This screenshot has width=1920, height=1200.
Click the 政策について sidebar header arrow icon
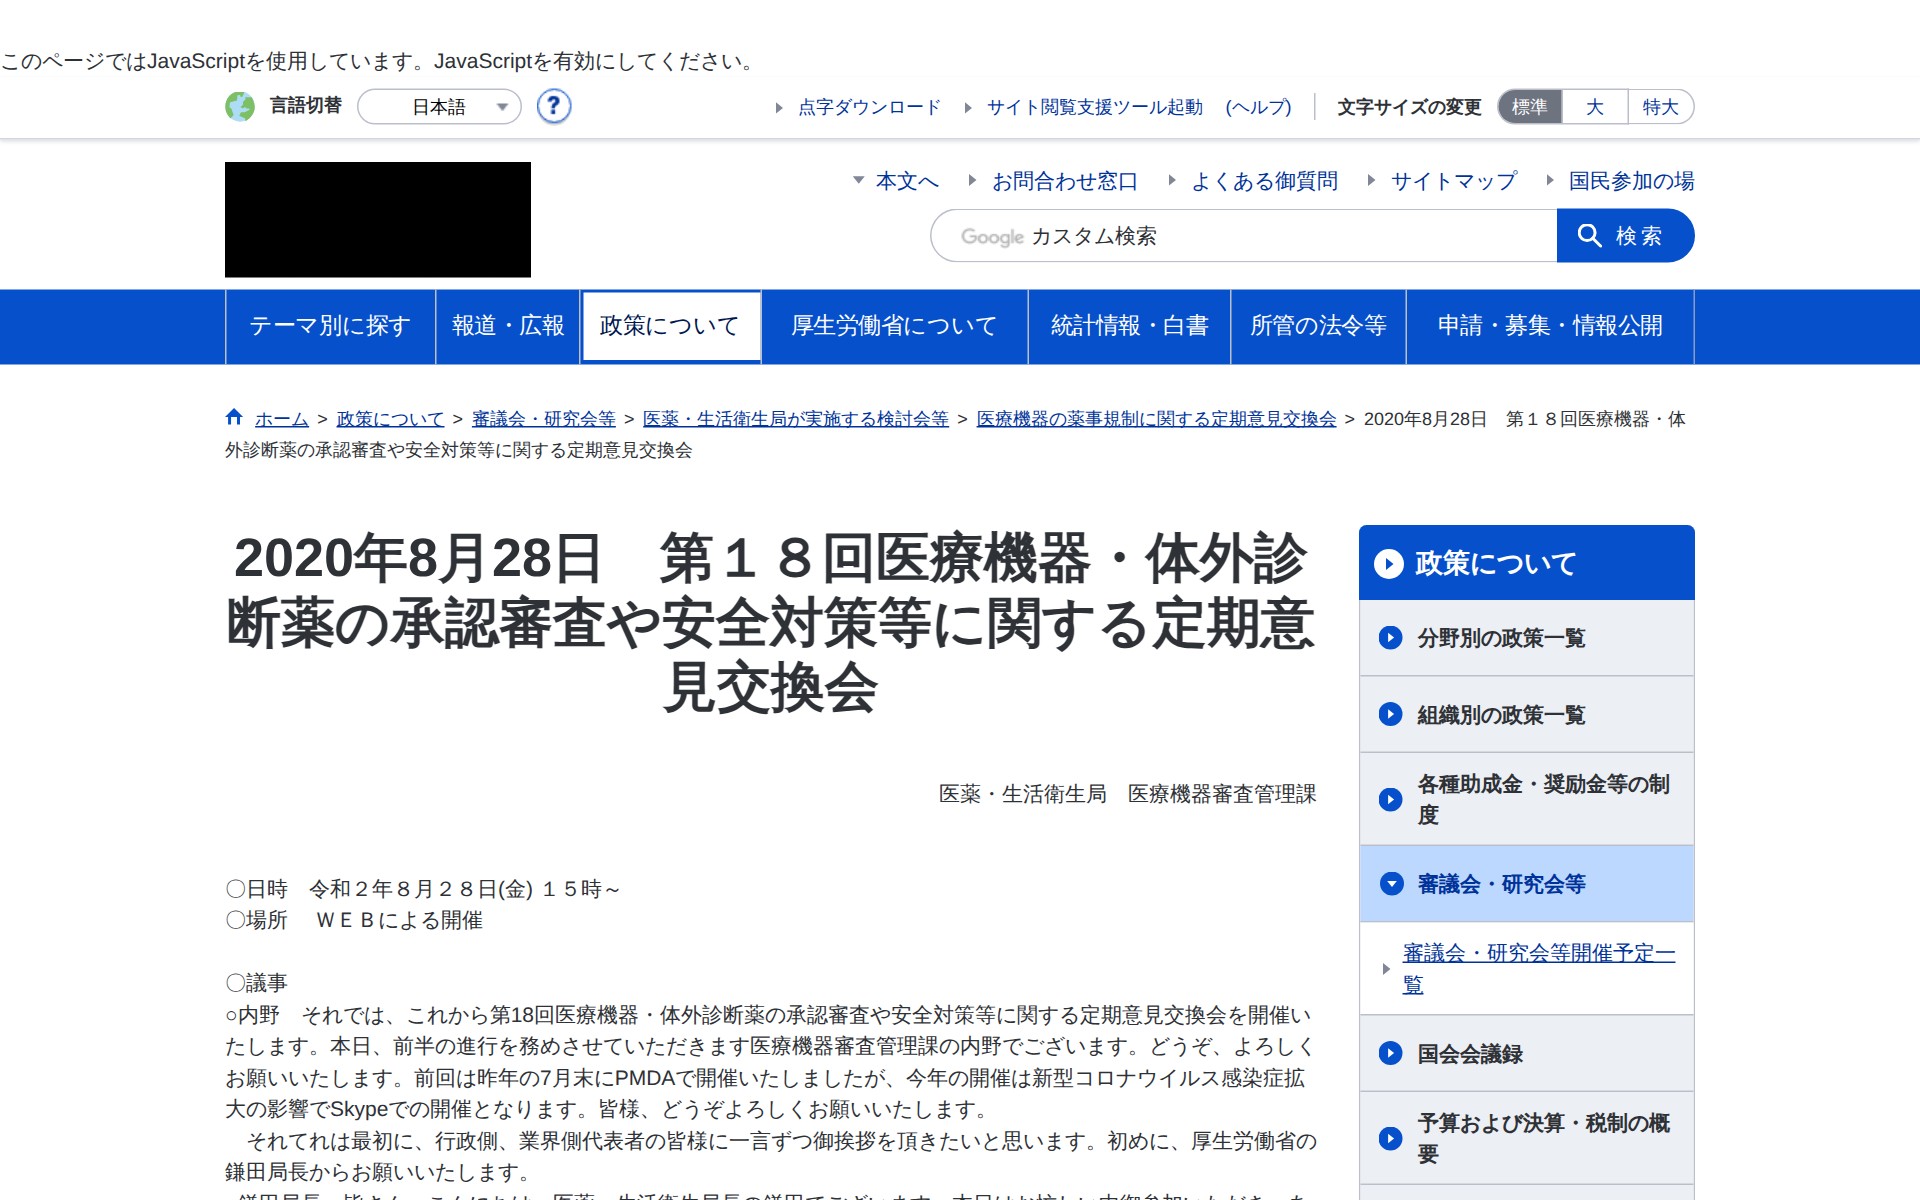tap(1388, 564)
